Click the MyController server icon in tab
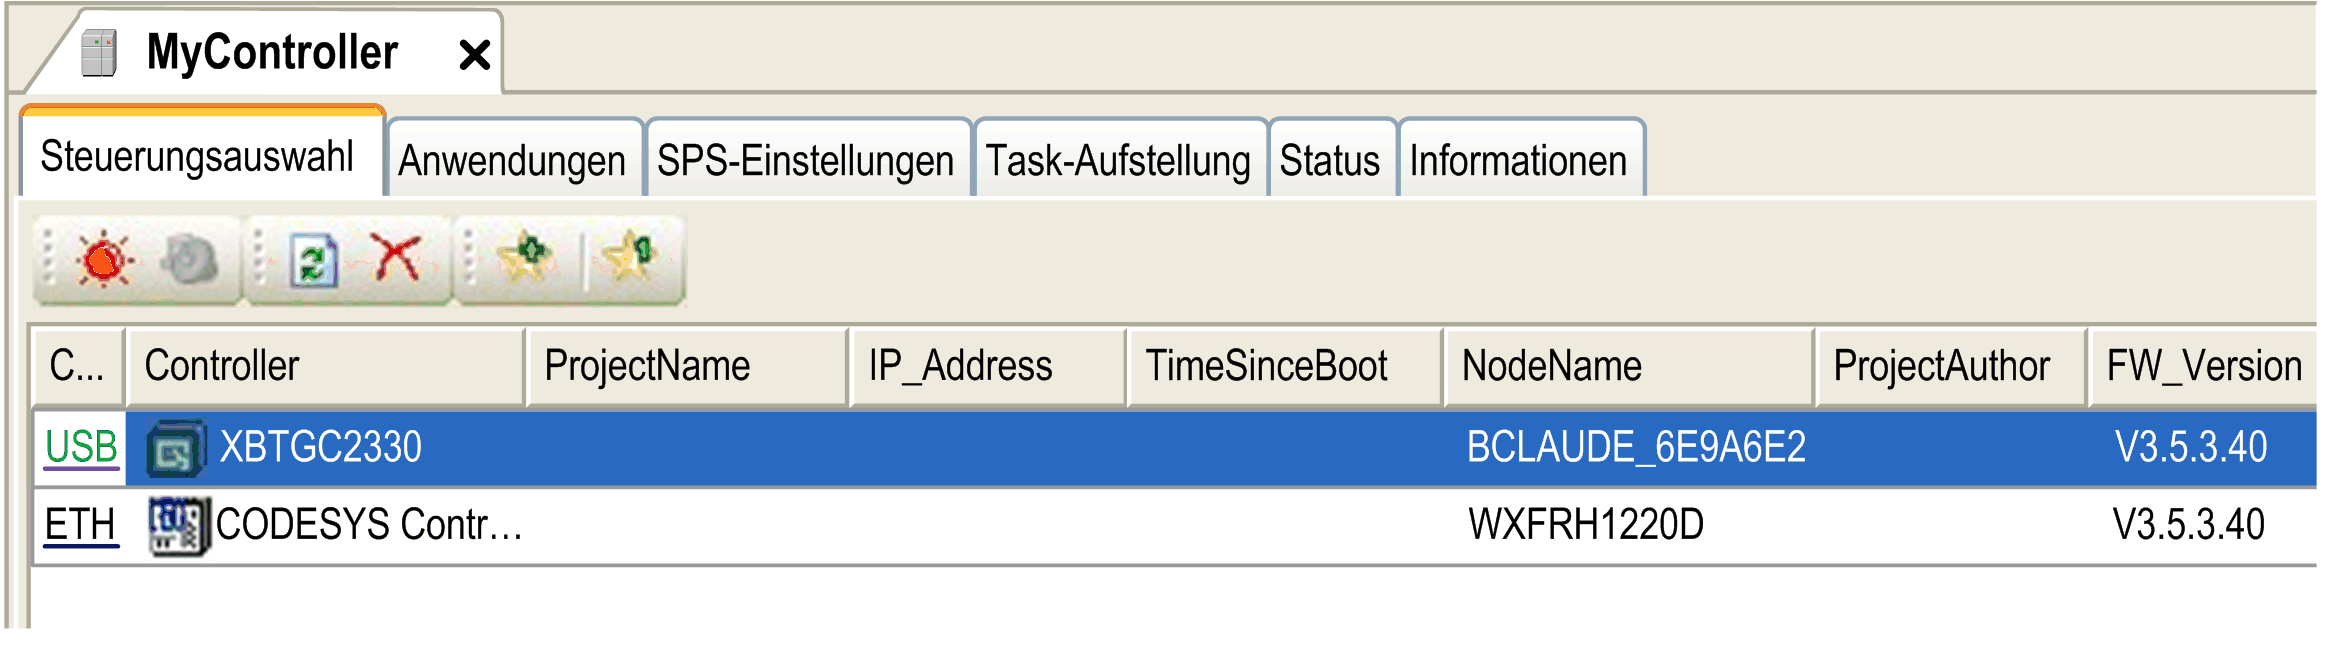The image size is (2330, 647). (99, 53)
